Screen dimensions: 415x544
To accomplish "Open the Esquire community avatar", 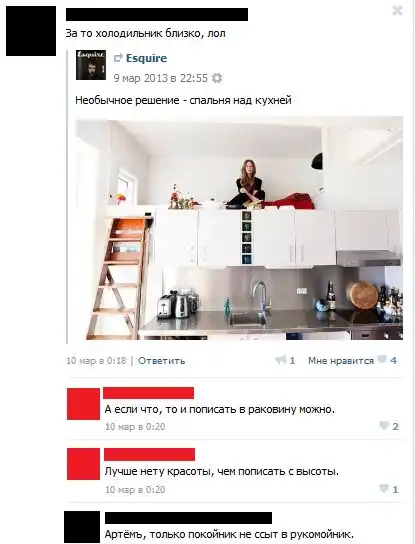I will point(91,65).
